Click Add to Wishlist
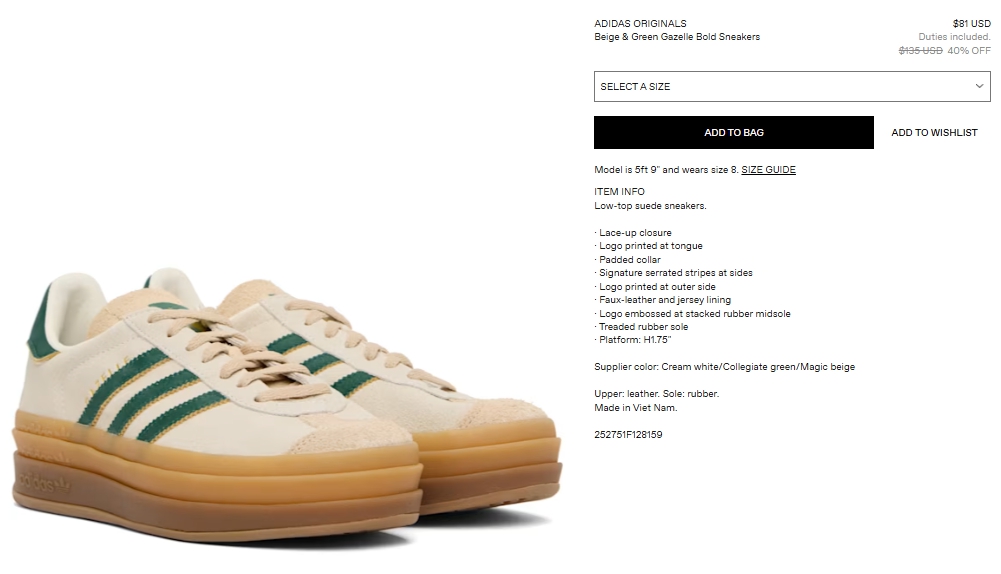1001x574 pixels. [934, 132]
